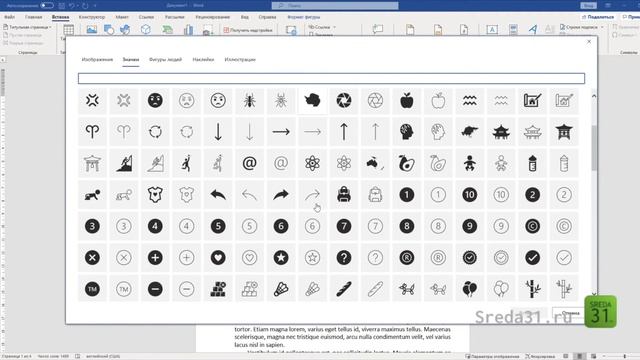Click the 3D models cube icon
This screenshot has width=640, height=360.
click(146, 29)
